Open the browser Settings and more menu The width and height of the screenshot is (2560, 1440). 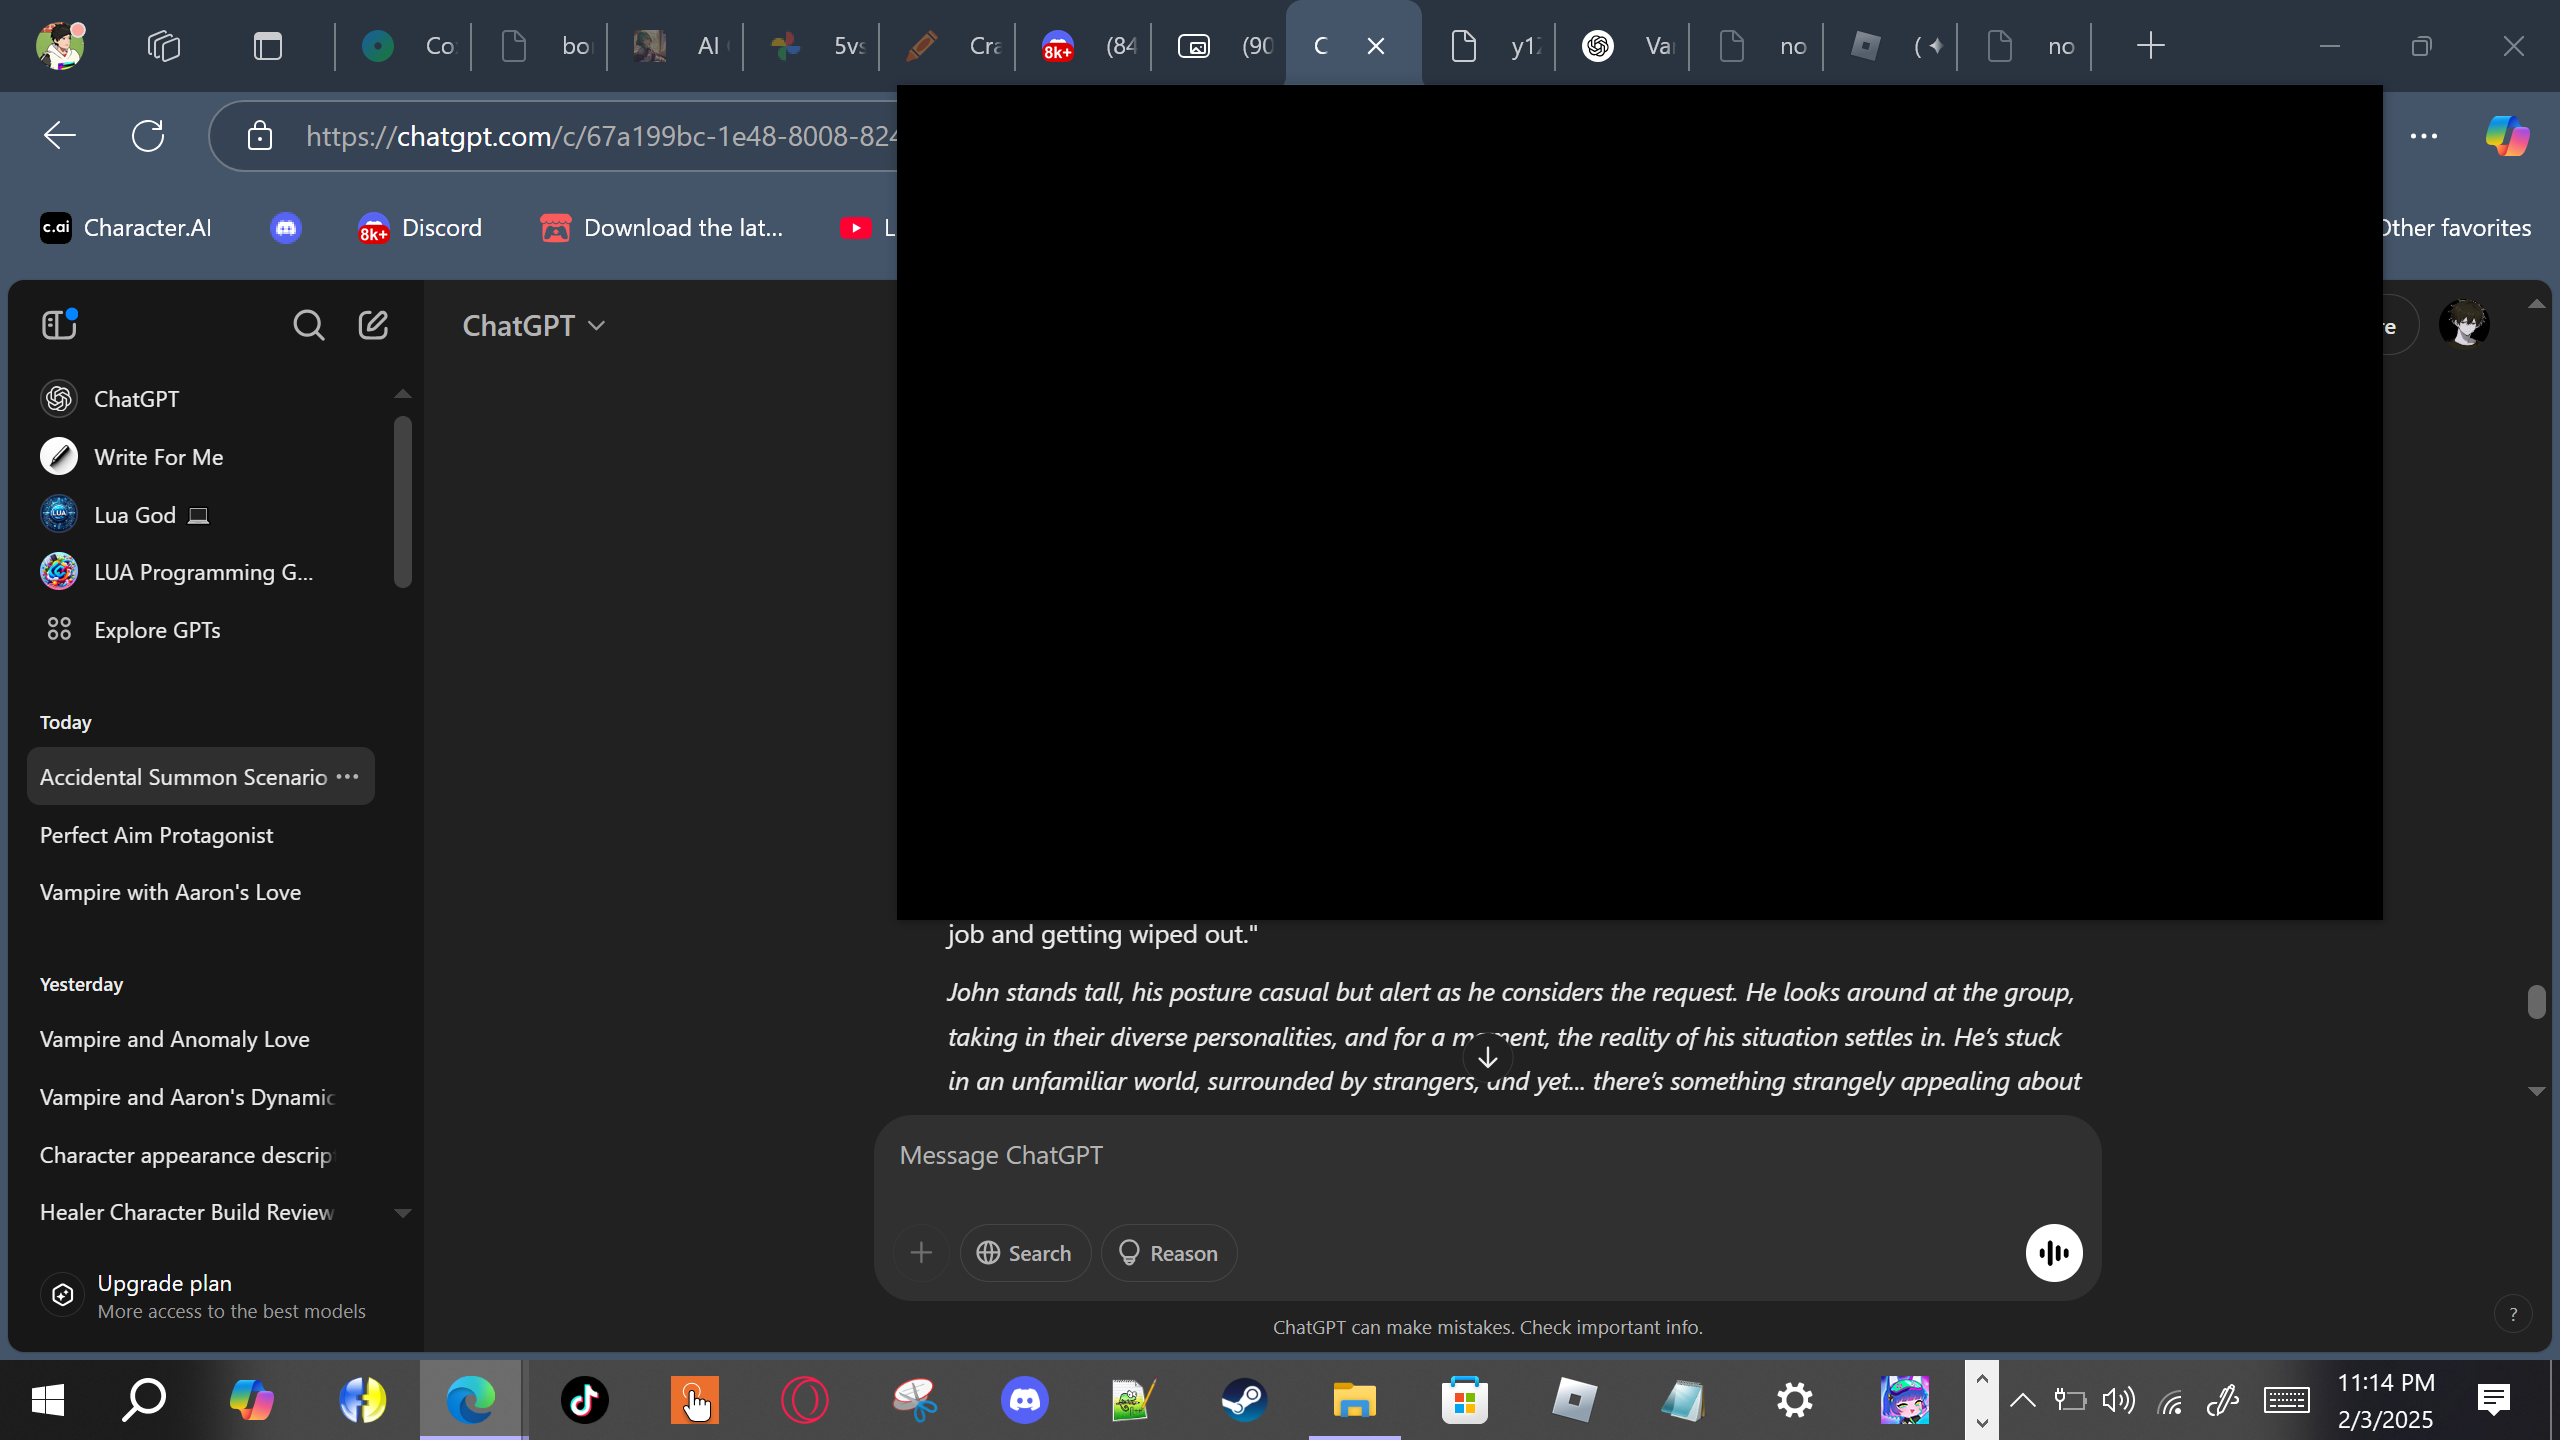[x=2424, y=135]
